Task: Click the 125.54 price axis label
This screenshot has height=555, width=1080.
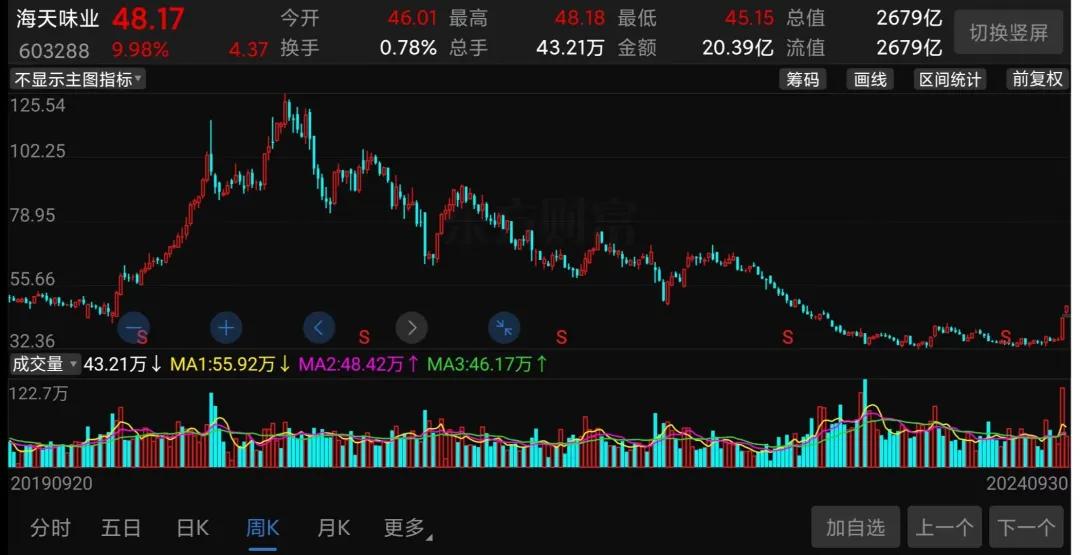Action: pos(37,105)
